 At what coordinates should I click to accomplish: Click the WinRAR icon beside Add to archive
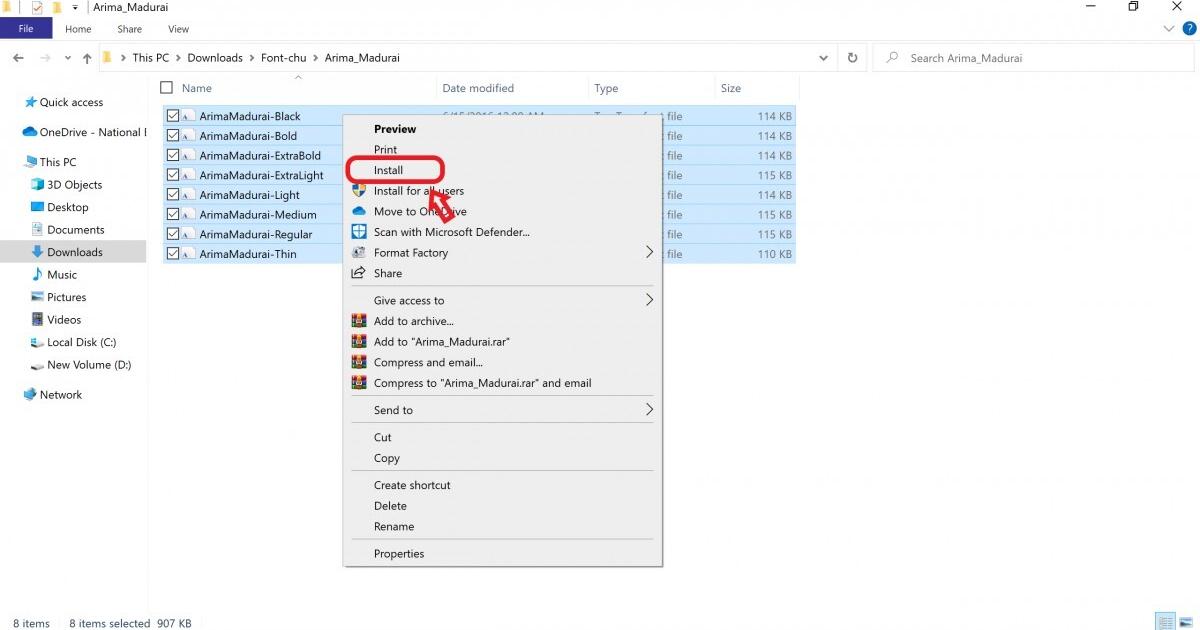coord(359,321)
